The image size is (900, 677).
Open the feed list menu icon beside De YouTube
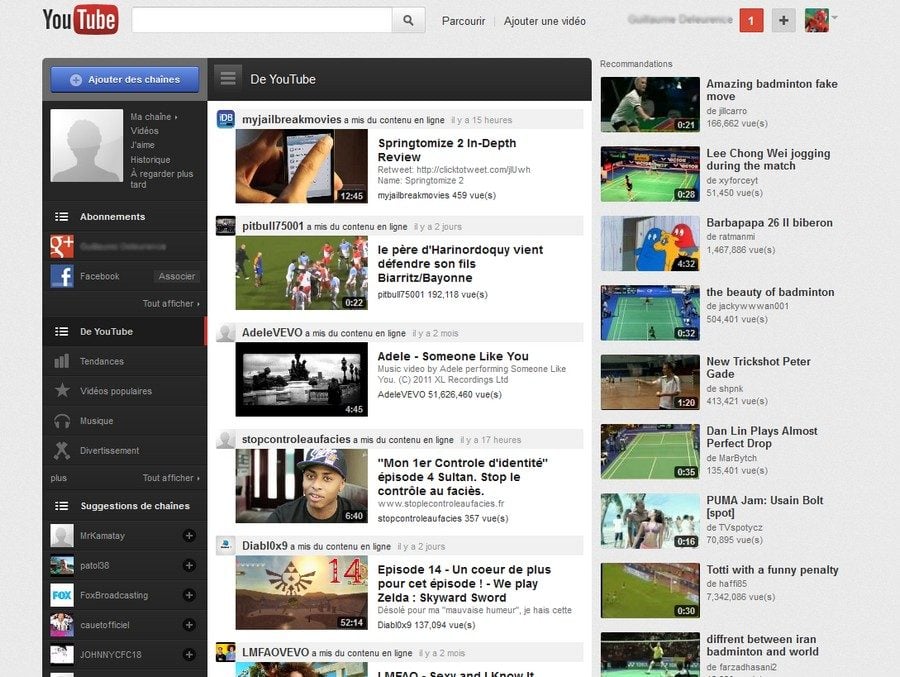click(x=229, y=79)
